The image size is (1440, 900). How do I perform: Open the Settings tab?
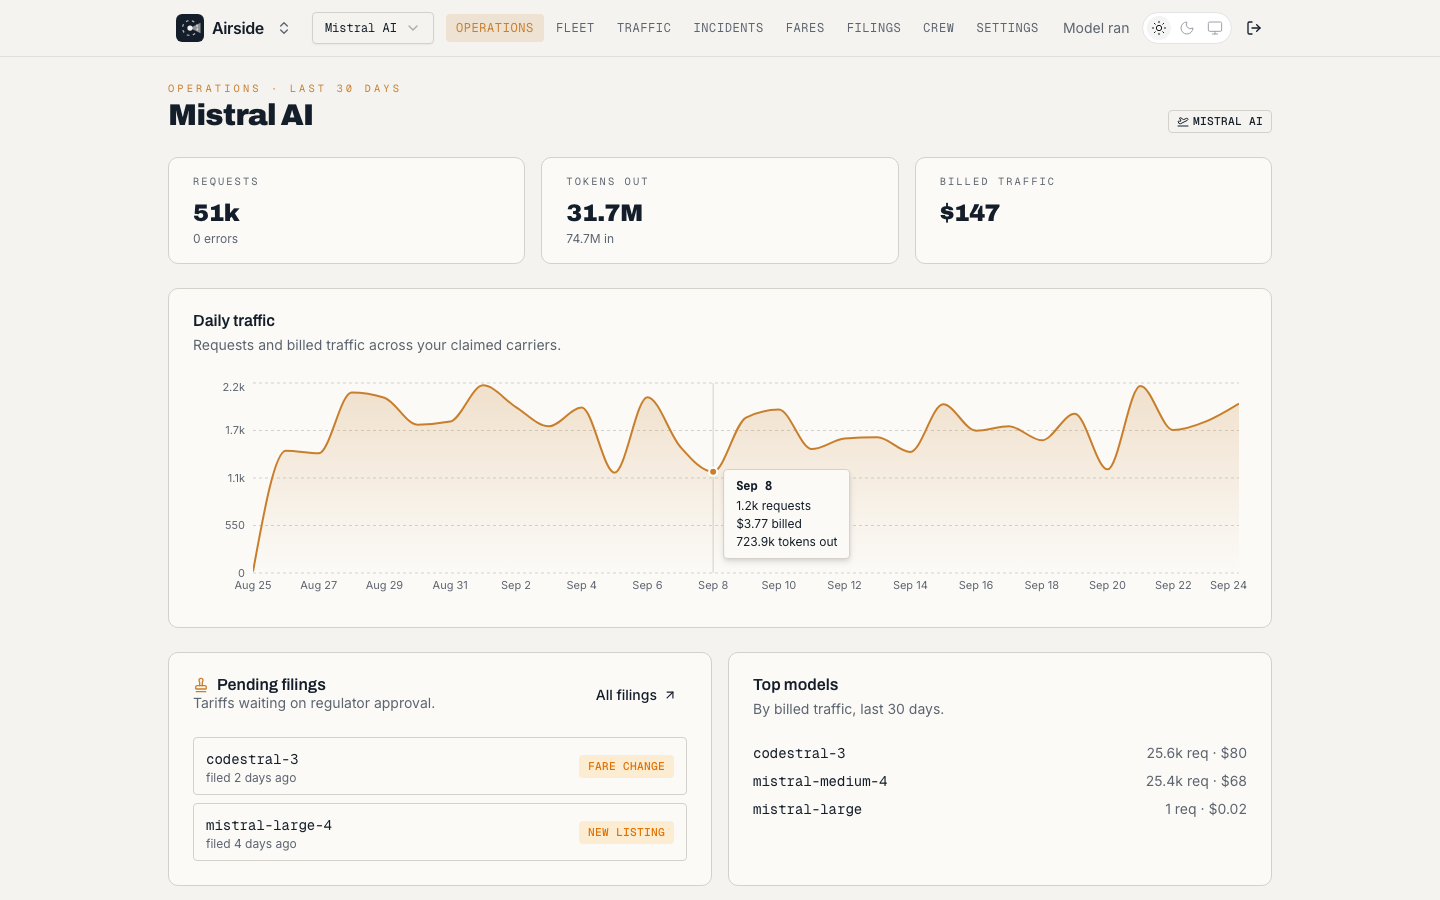[x=1007, y=28]
